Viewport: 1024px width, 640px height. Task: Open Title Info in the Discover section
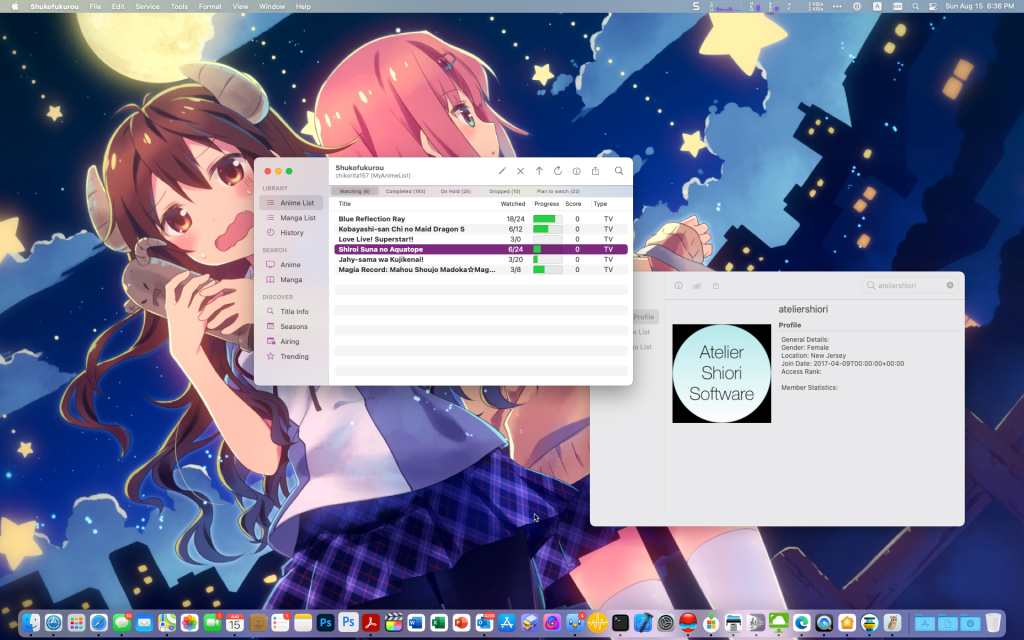(x=291, y=312)
